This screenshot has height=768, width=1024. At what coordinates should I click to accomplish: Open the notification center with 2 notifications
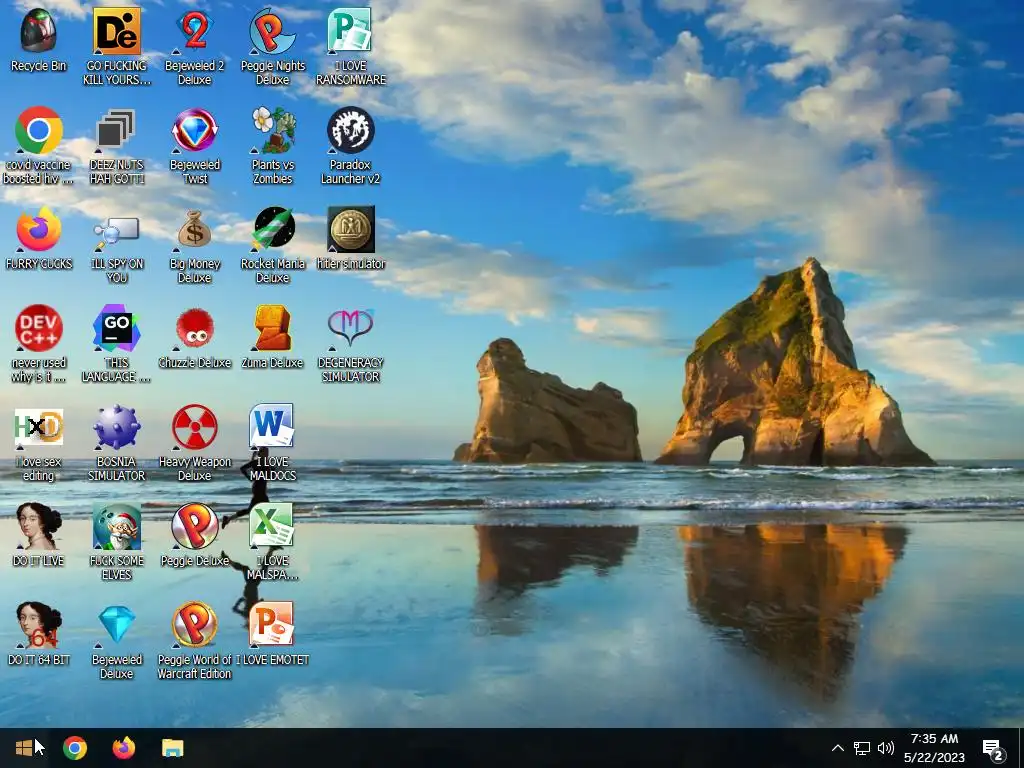(x=993, y=748)
